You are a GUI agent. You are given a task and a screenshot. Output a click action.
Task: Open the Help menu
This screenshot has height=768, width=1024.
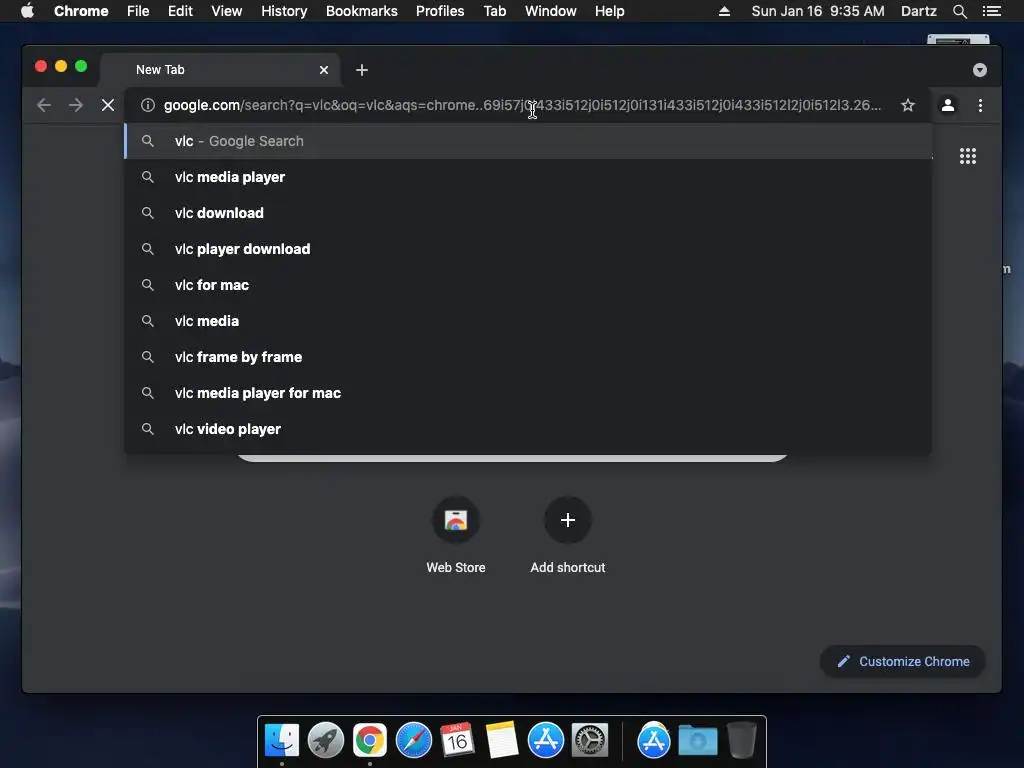[609, 11]
